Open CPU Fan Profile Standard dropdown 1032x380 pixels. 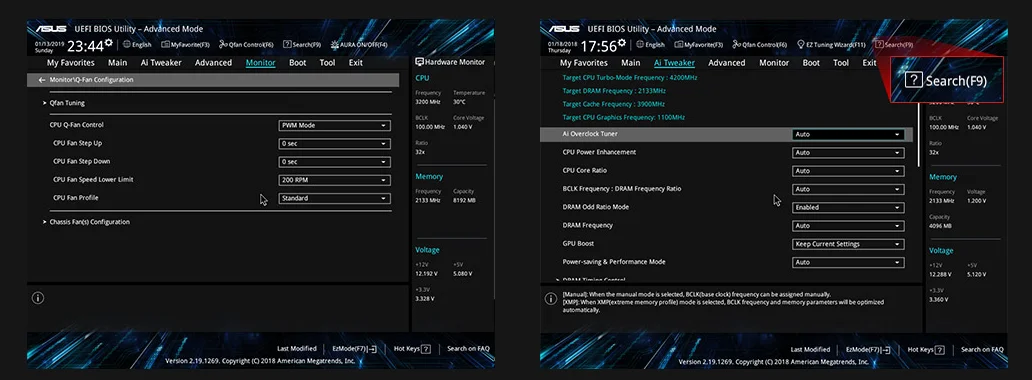pos(334,198)
